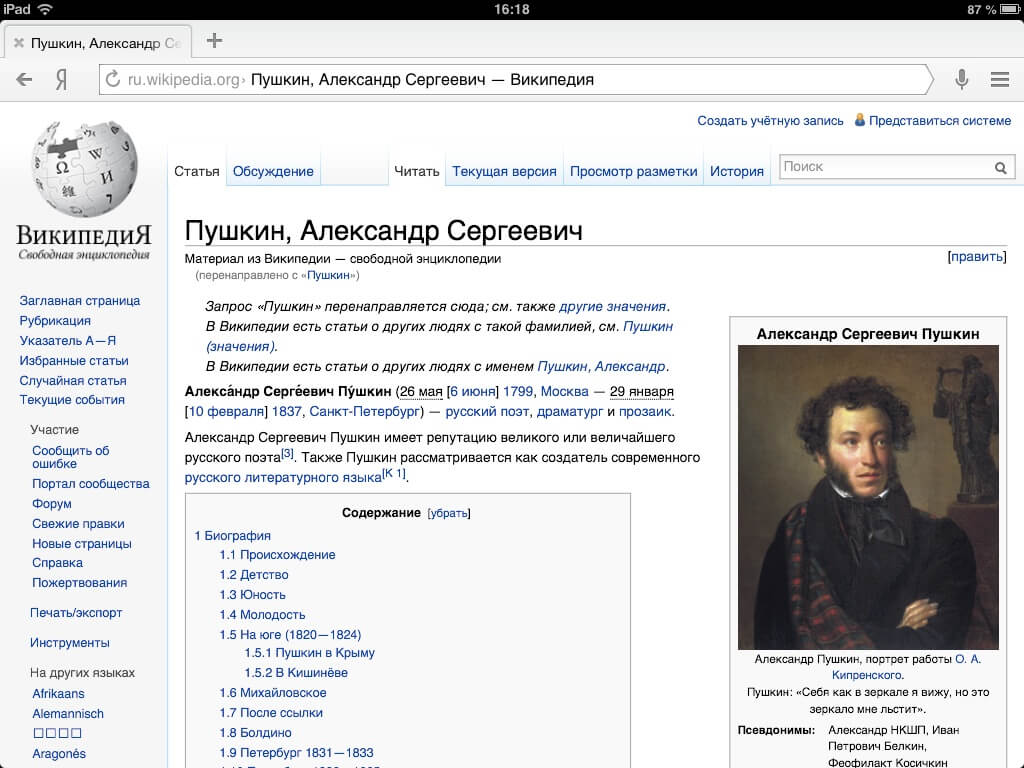Open Пожертвования sidebar link
Image resolution: width=1024 pixels, height=768 pixels.
click(x=80, y=583)
